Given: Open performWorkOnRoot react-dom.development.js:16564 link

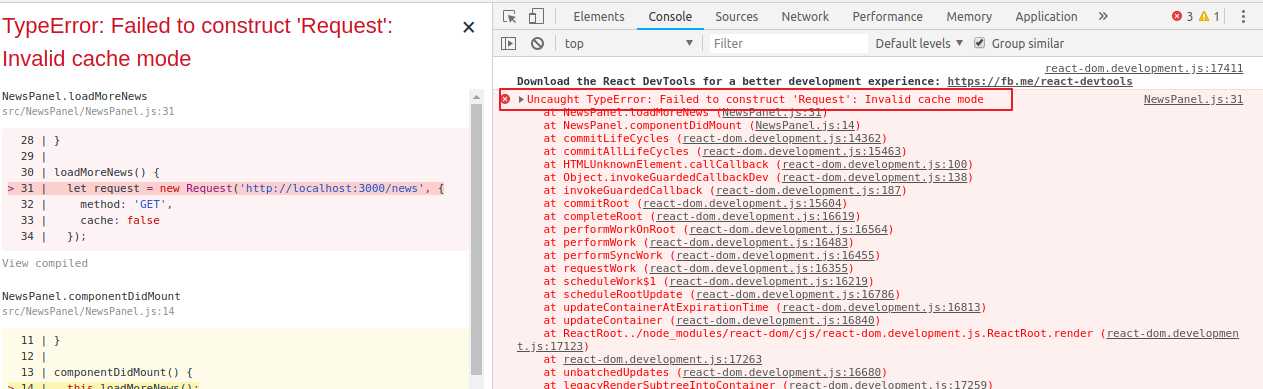Looking at the screenshot, I should point(790,229).
